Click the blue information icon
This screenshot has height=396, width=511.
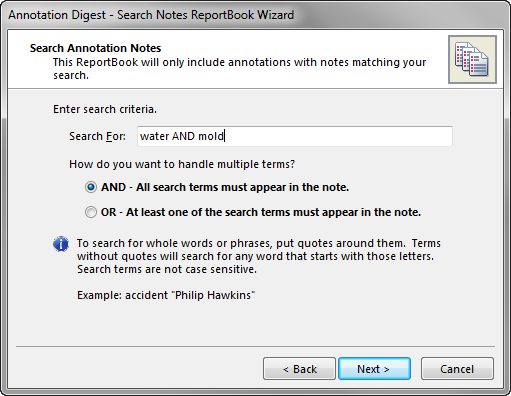coord(61,244)
